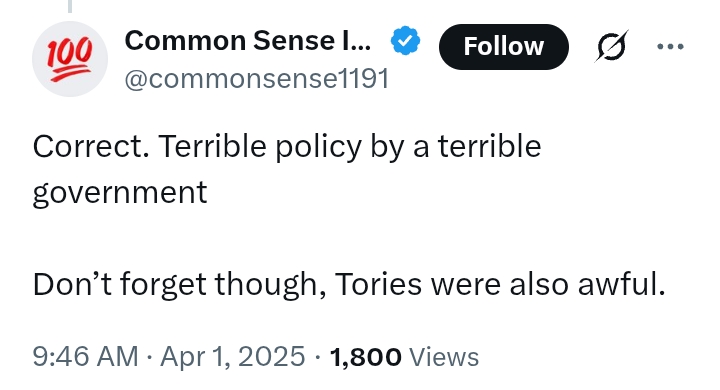This screenshot has width=720, height=390.
Task: Open the three-dot more options menu
Action: (x=670, y=46)
